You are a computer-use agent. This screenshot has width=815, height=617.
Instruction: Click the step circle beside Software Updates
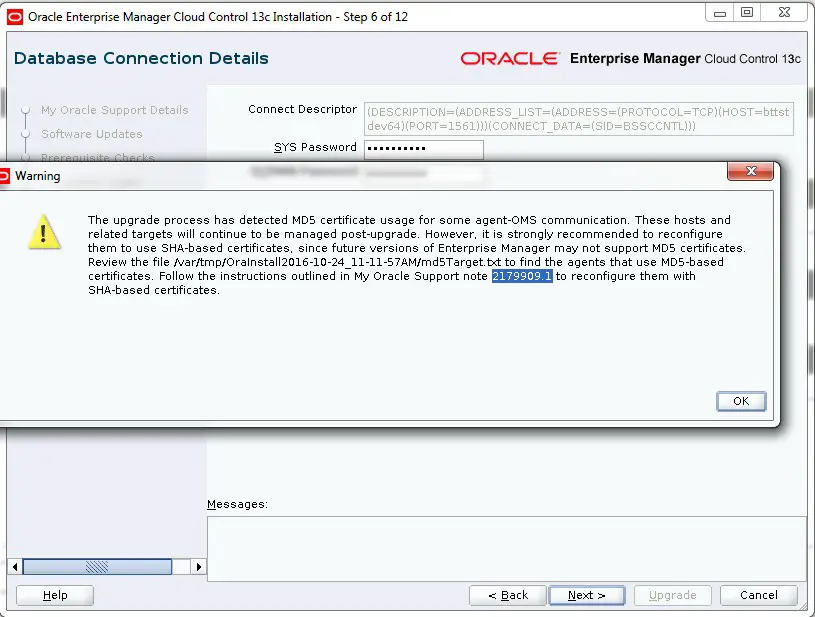(x=25, y=134)
